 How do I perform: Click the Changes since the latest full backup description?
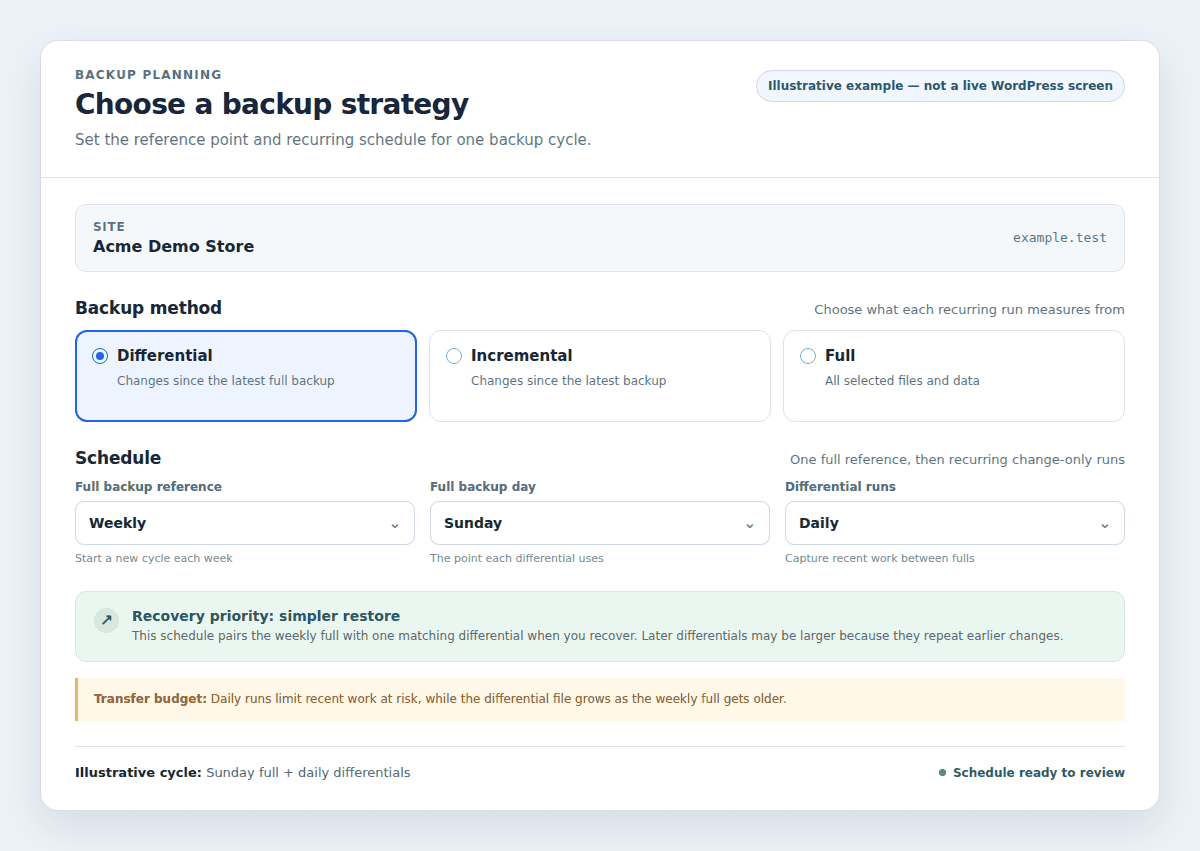click(x=226, y=381)
